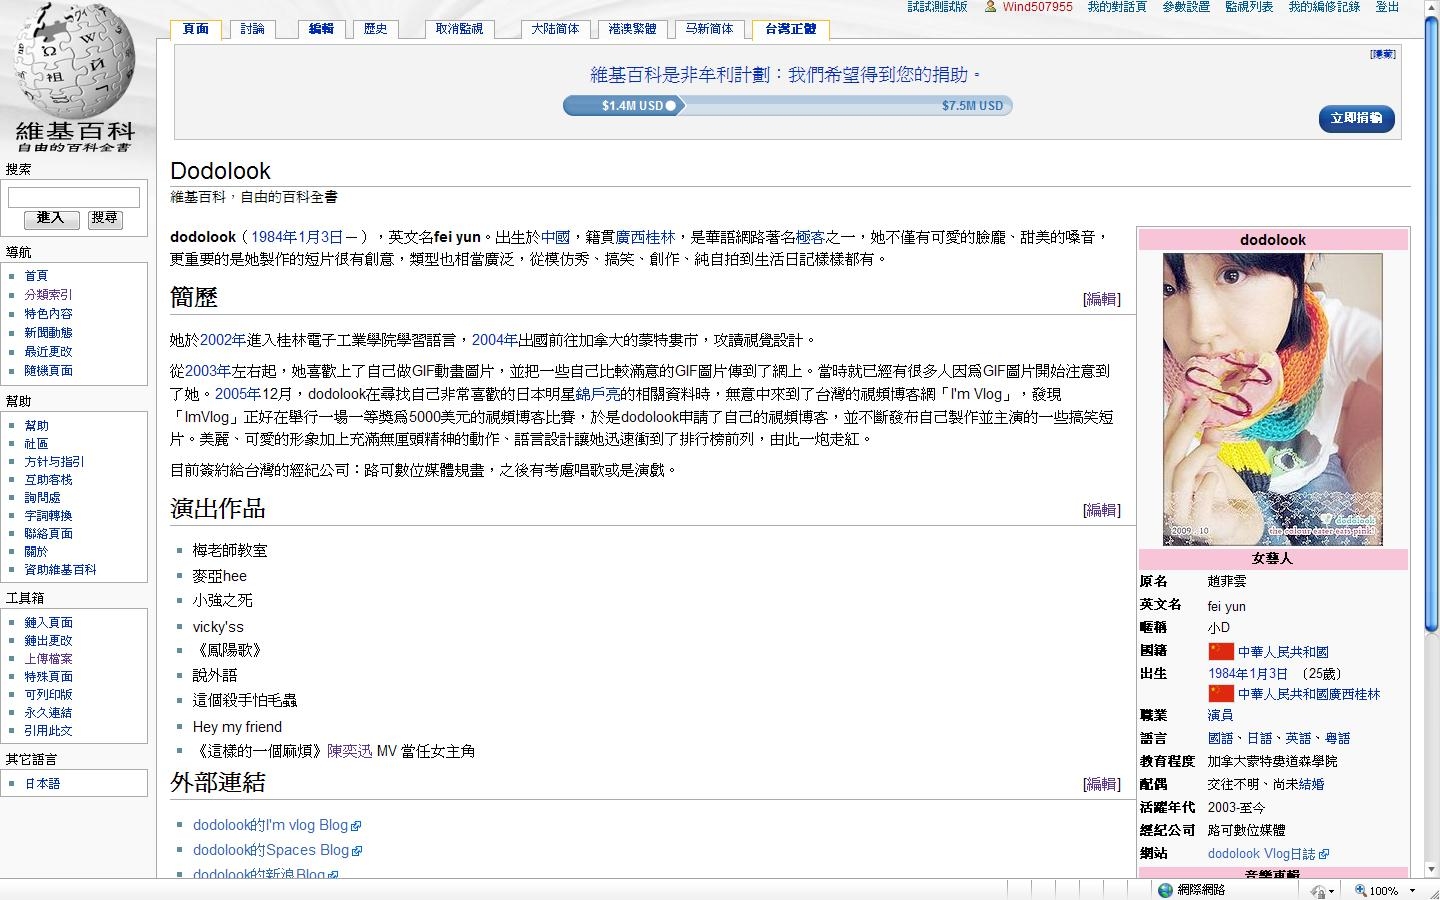
Task: Open the 歷史 tab
Action: [375, 29]
